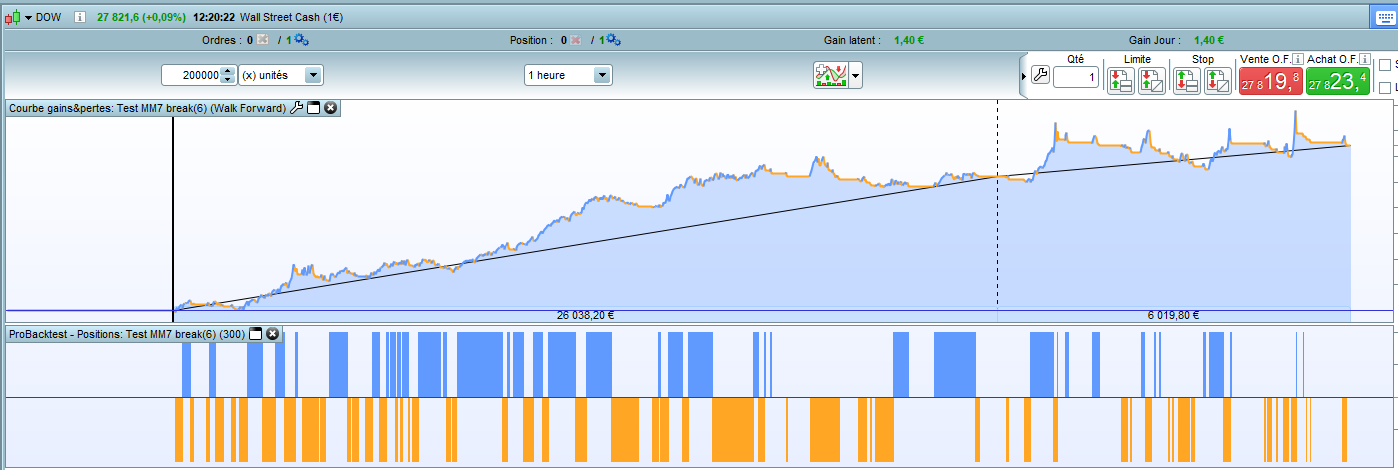Tick the upper checkbox right of Achat
The height and width of the screenshot is (470, 1398).
point(1385,65)
